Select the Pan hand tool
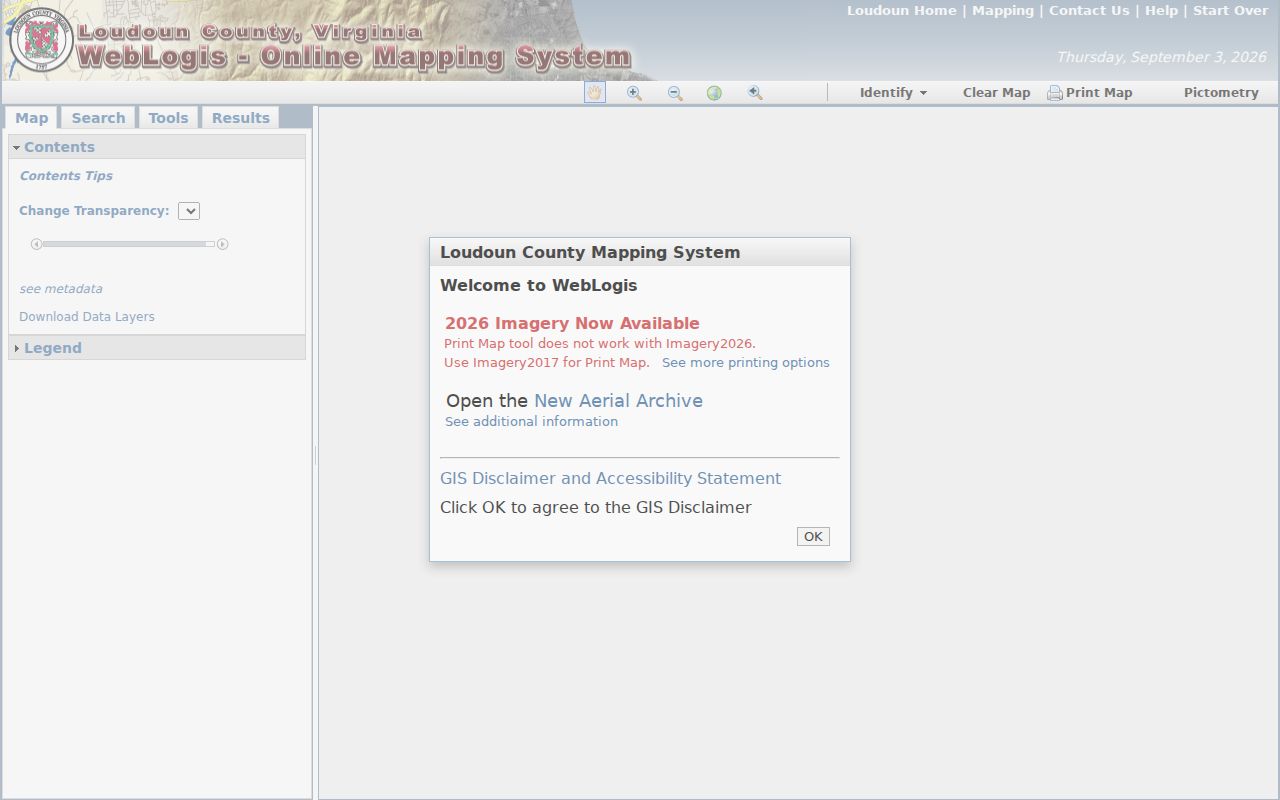 pyautogui.click(x=595, y=92)
